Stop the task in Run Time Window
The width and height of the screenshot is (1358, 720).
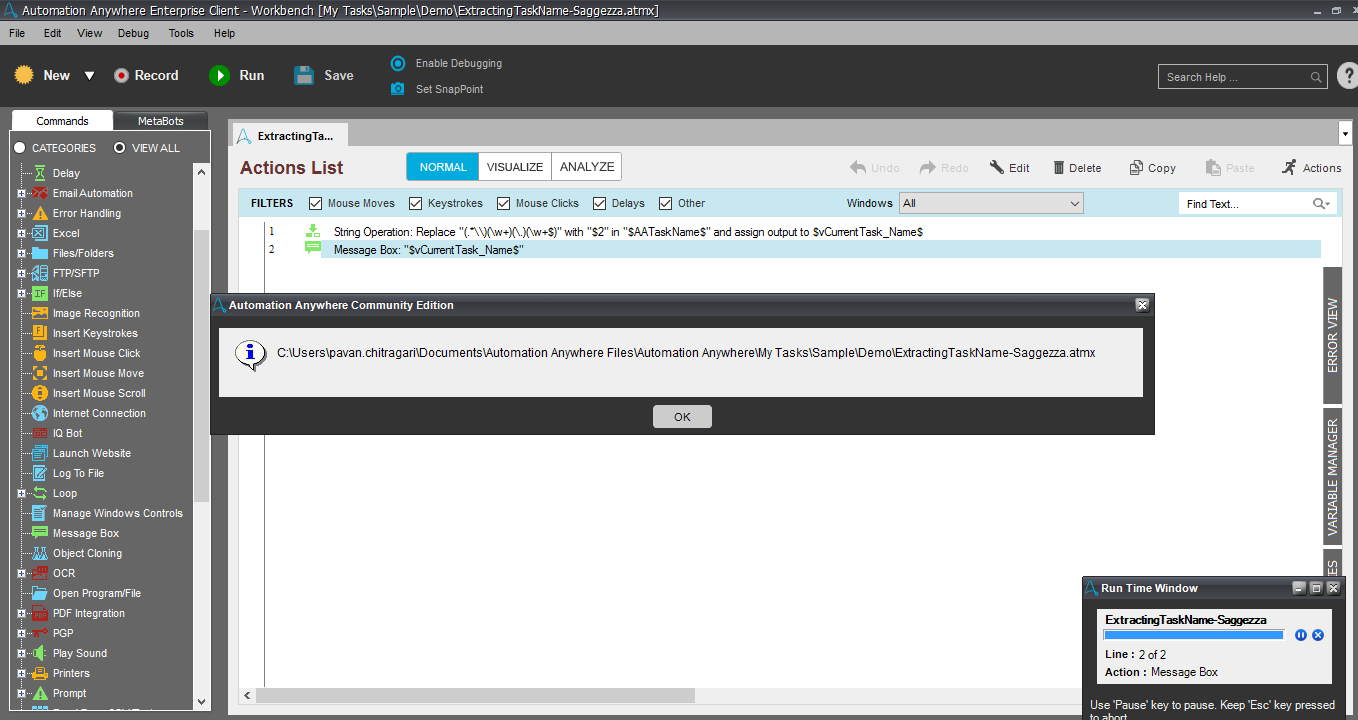pos(1318,635)
